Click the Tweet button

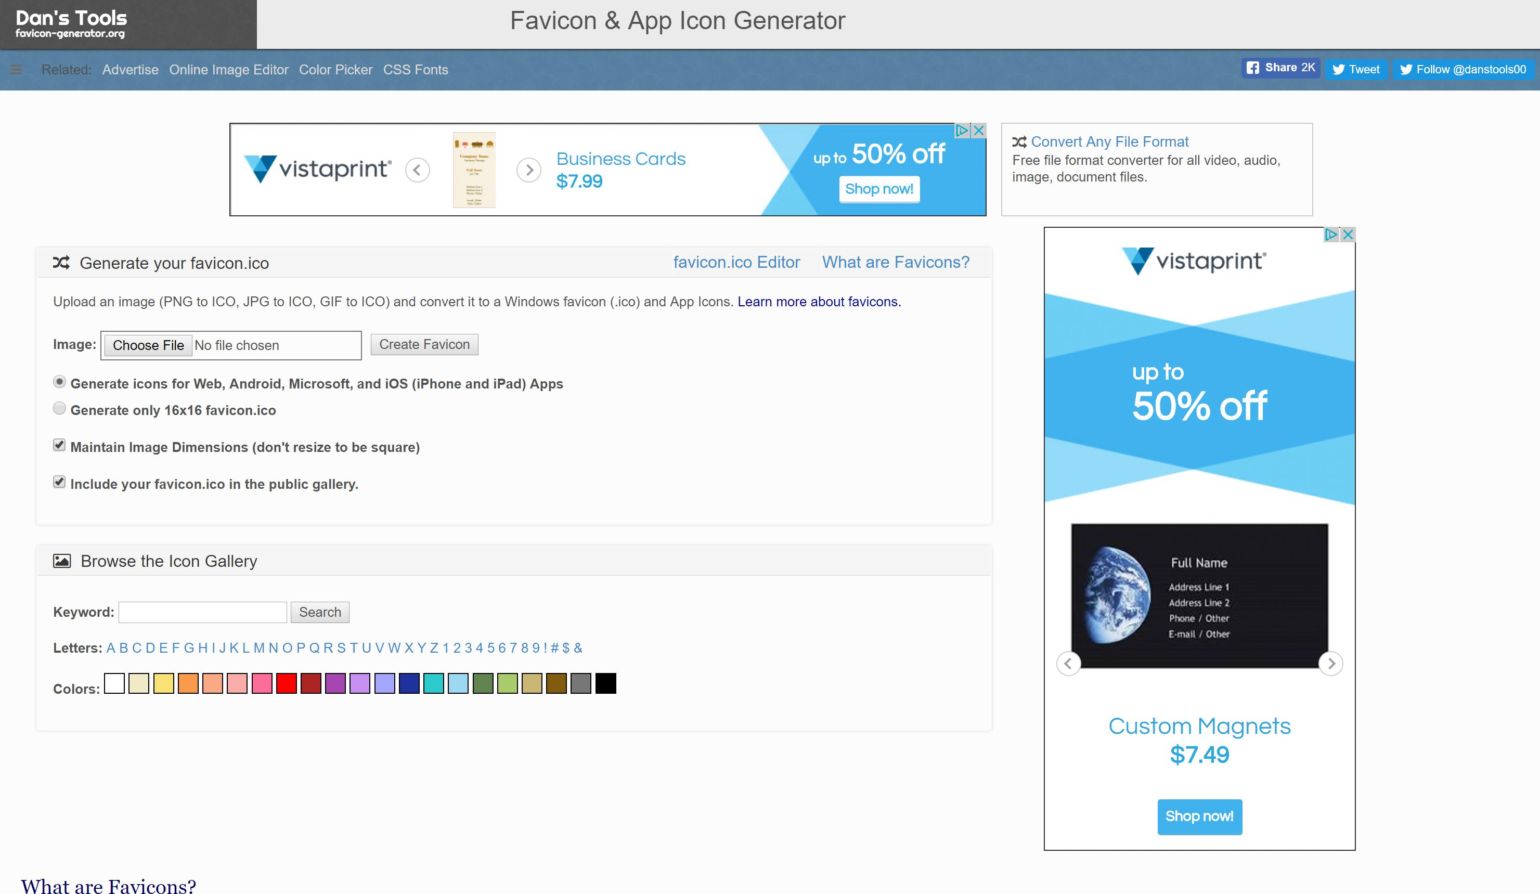pyautogui.click(x=1355, y=69)
